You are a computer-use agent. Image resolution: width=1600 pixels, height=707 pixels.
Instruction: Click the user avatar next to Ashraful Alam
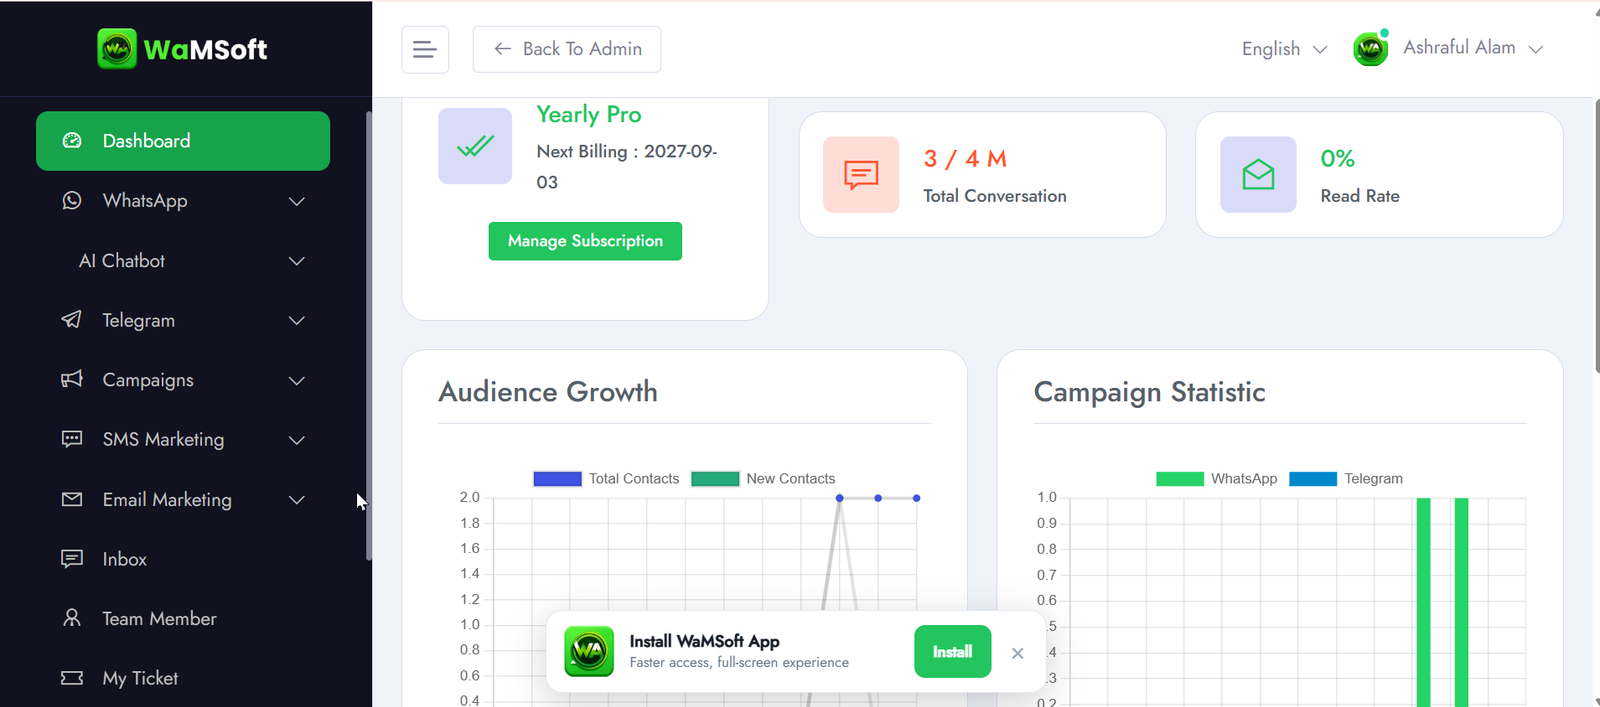click(x=1371, y=48)
